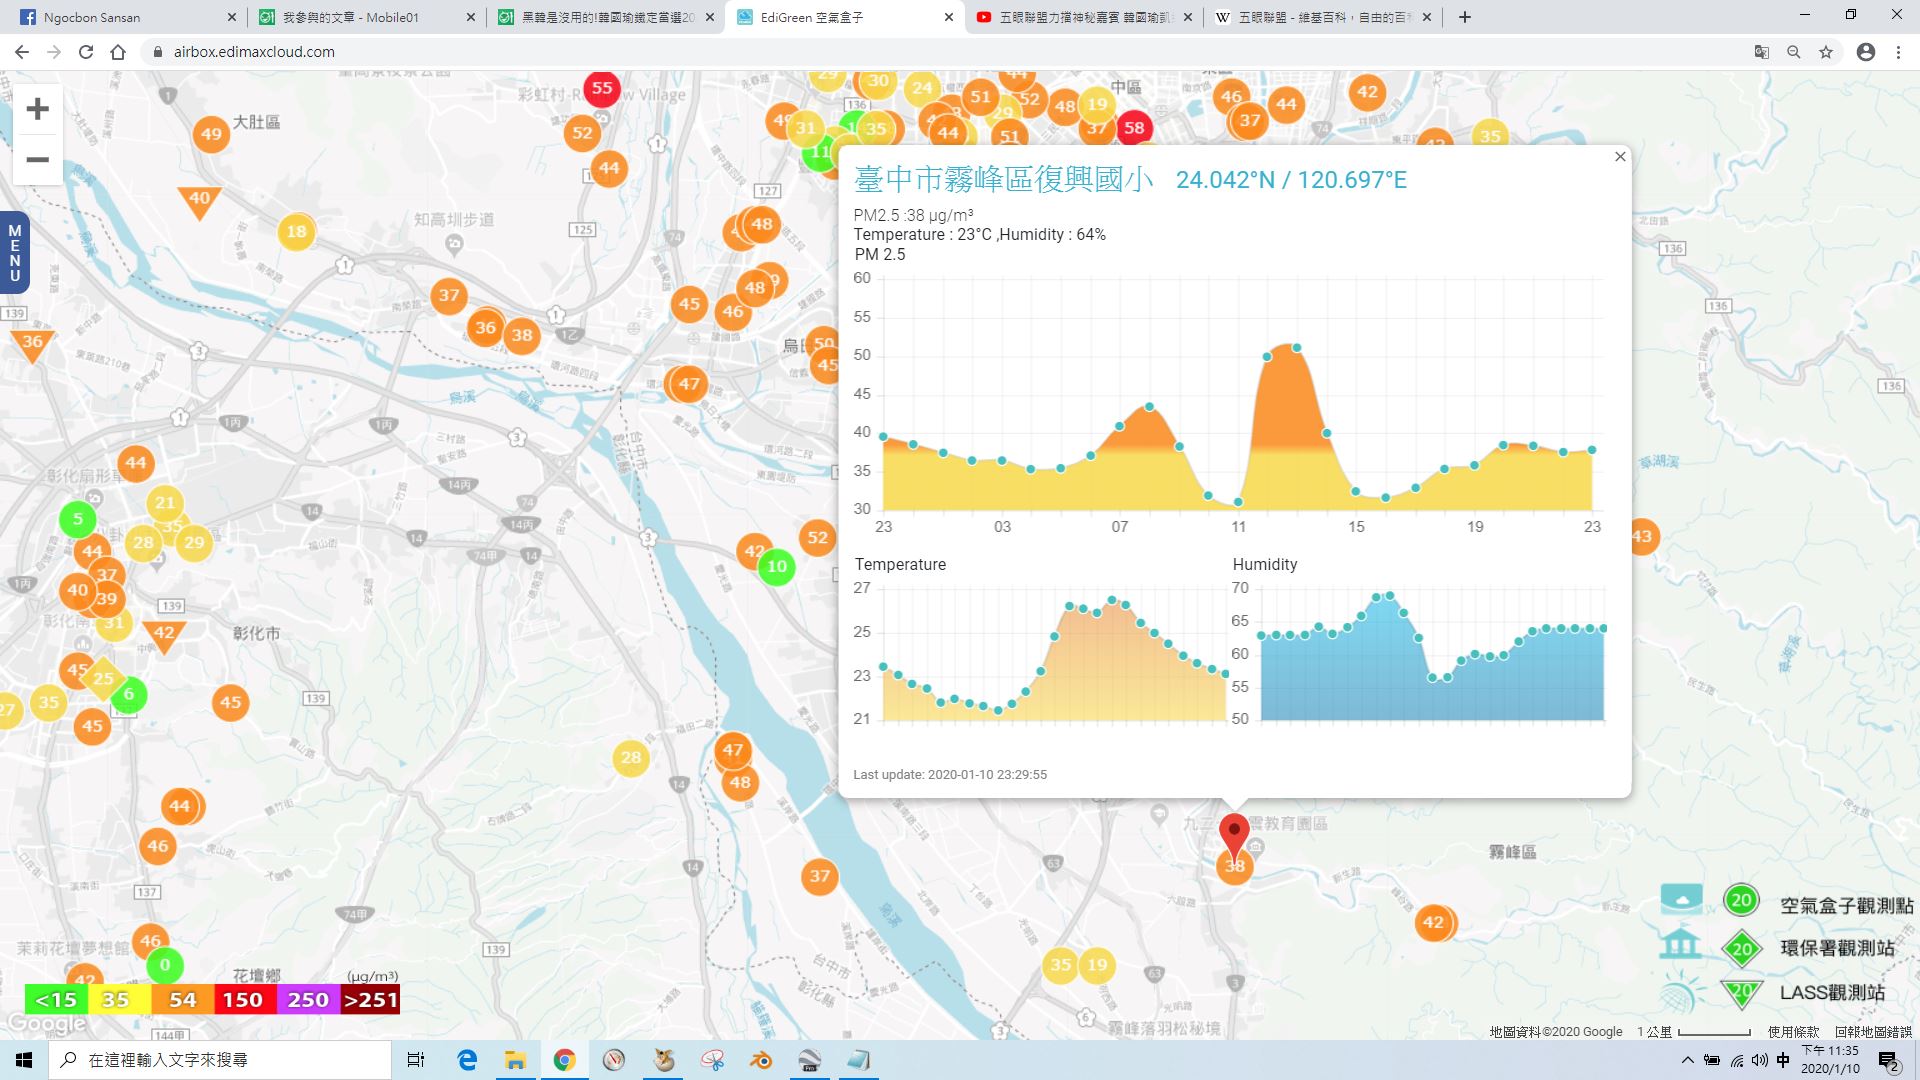This screenshot has width=1920, height=1080.
Task: Open the blue MENU side tab
Action: (14, 253)
